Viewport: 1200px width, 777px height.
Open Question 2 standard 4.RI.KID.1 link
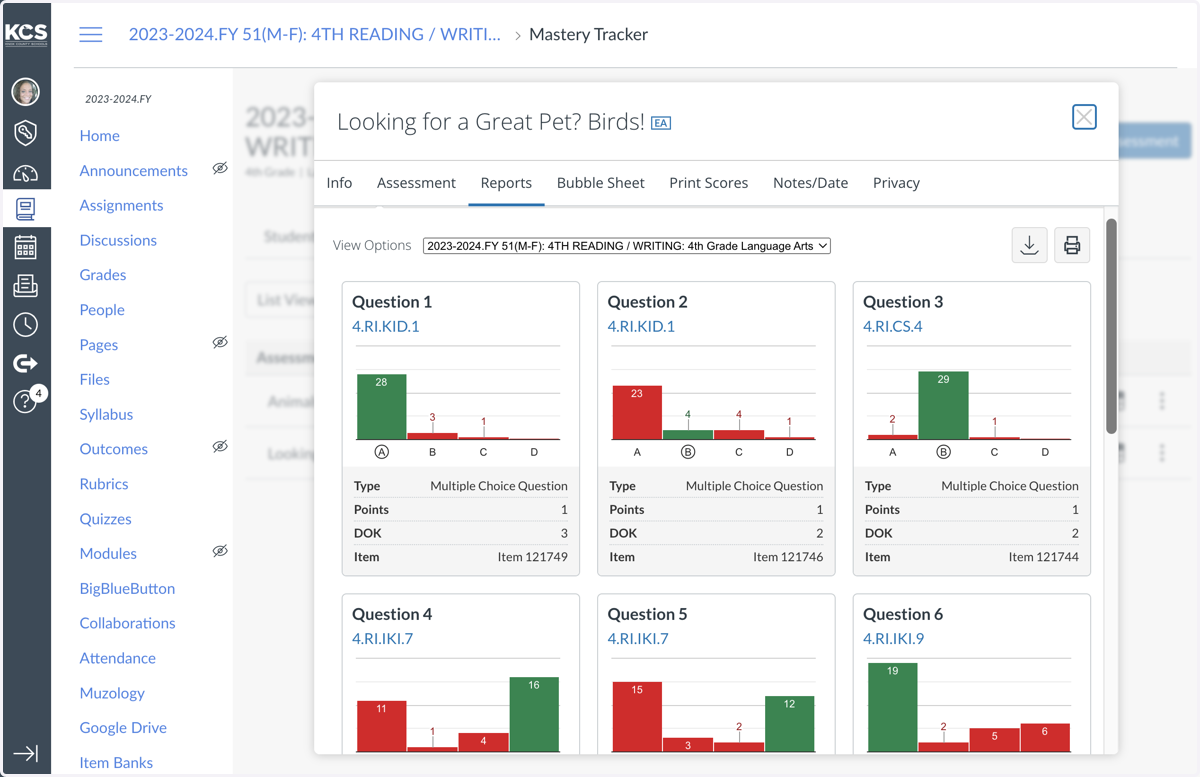tap(641, 326)
